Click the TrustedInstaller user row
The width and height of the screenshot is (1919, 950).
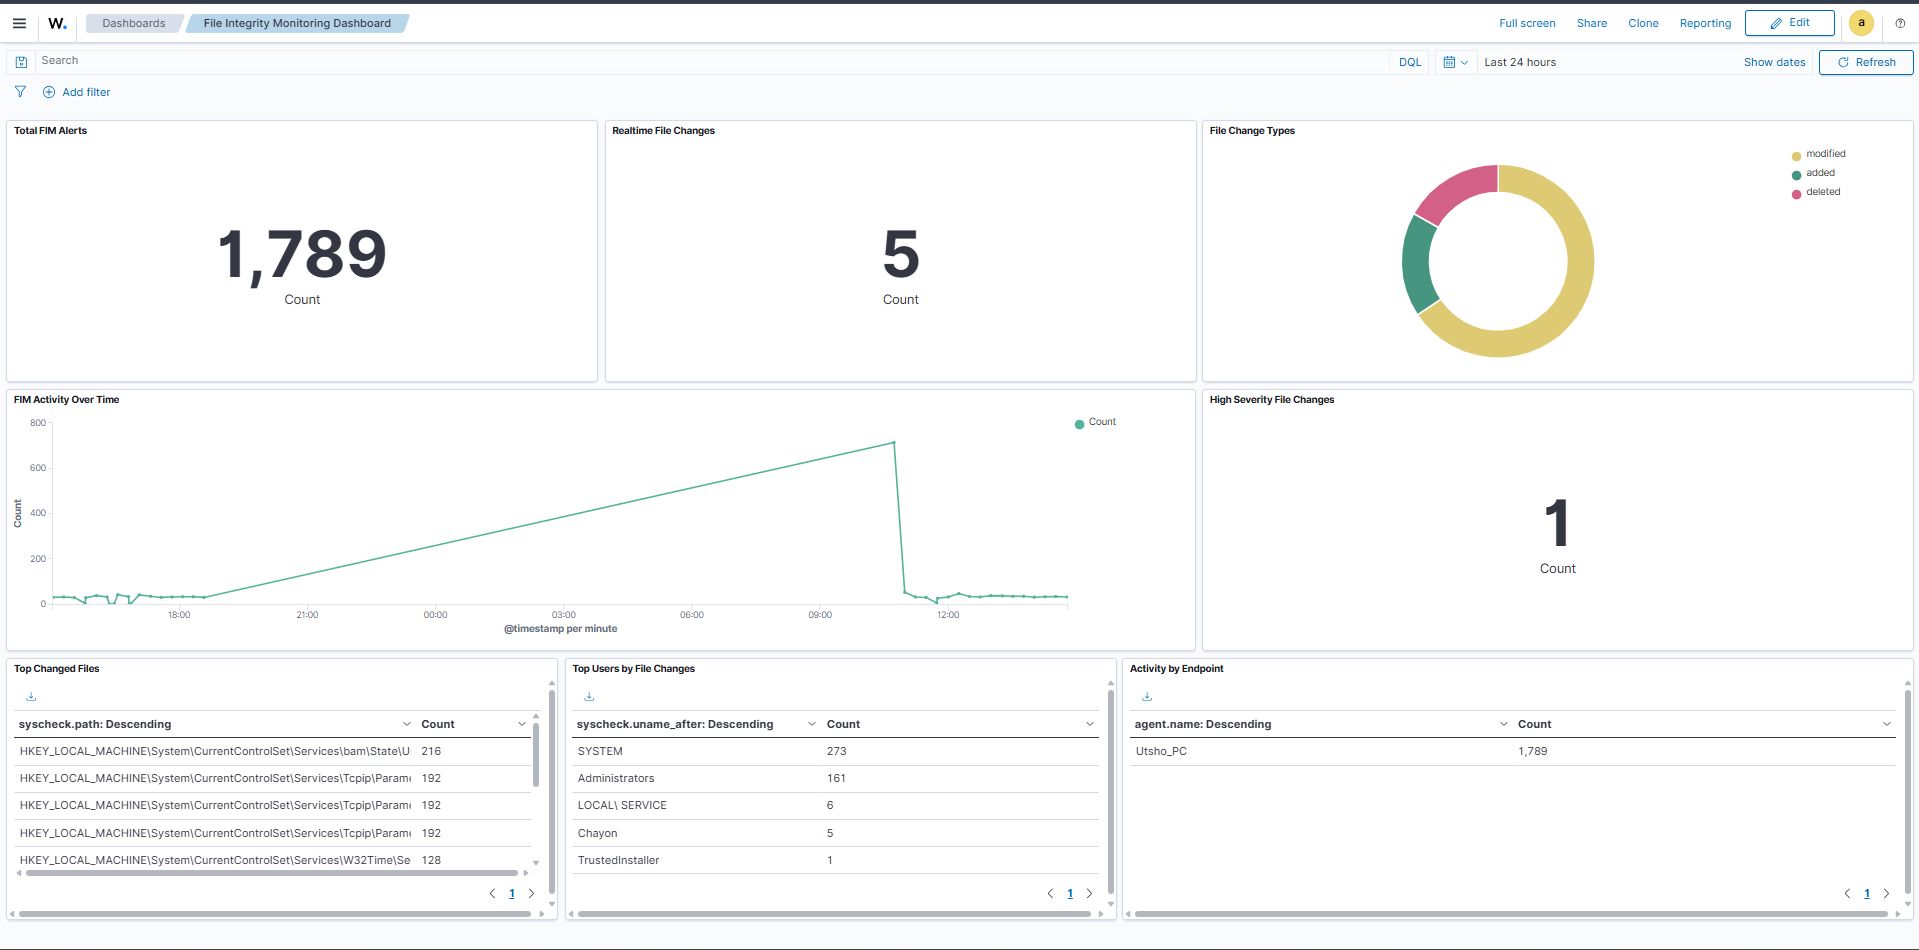[x=835, y=860]
